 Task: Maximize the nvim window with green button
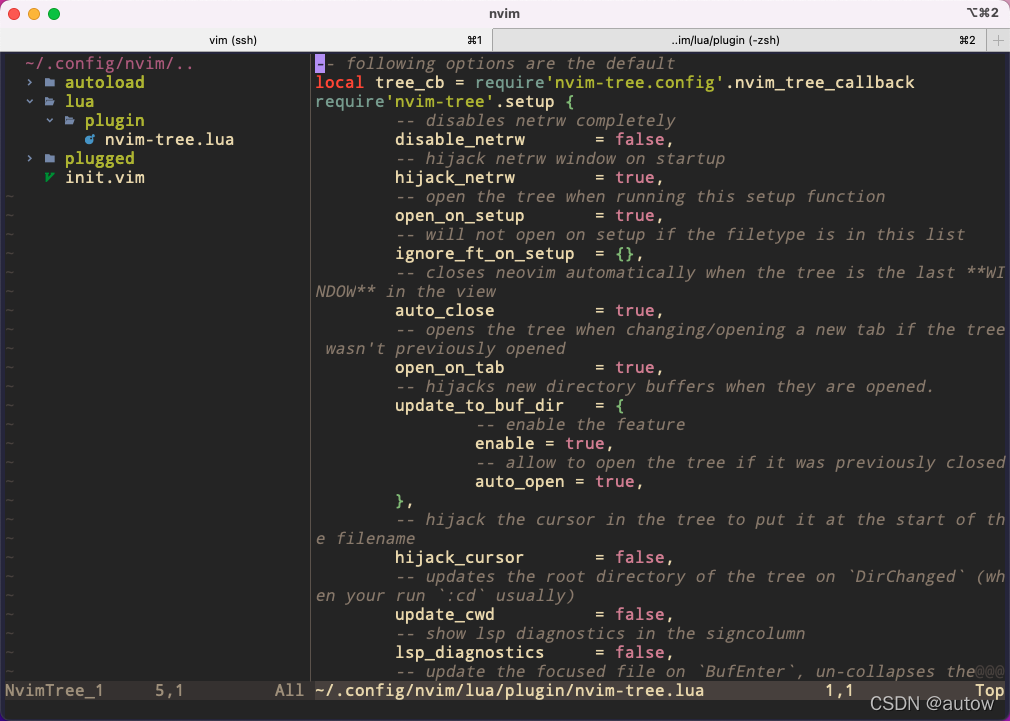(54, 14)
